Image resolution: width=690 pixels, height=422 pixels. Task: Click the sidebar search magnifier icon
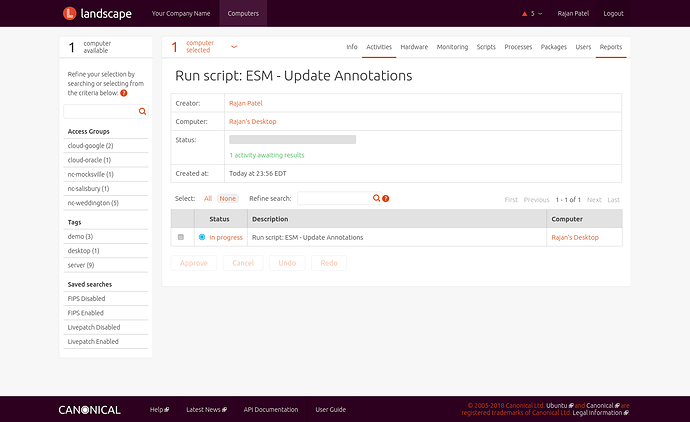coord(142,111)
